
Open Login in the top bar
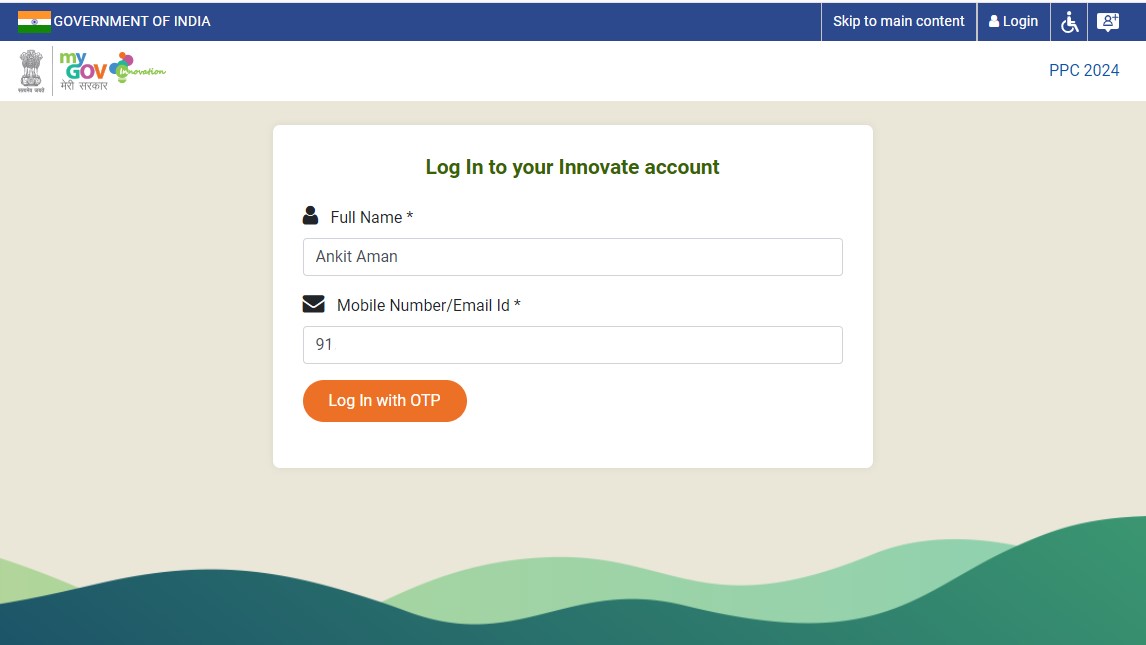tap(1013, 21)
